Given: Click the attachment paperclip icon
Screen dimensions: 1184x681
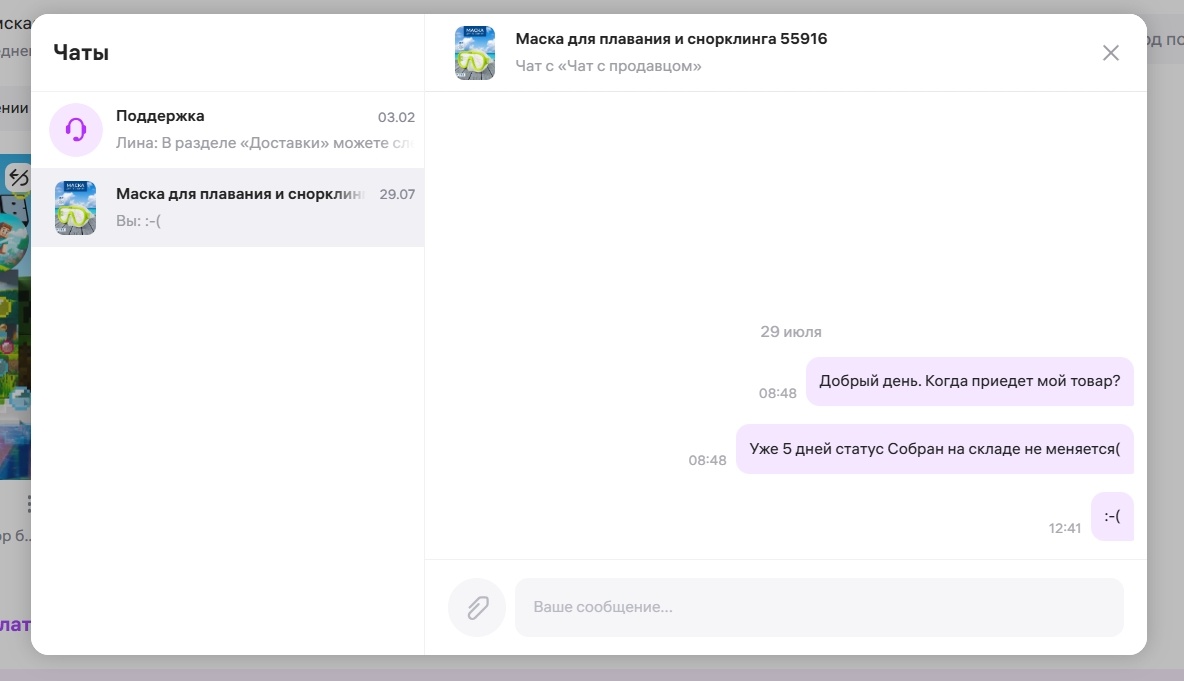Looking at the screenshot, I should [x=476, y=607].
